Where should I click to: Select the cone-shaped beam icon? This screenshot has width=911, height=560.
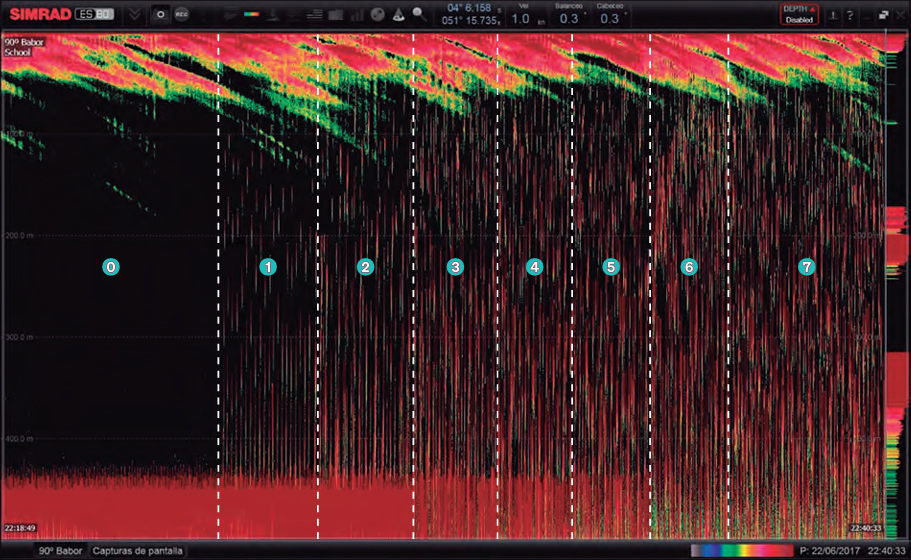pos(398,16)
